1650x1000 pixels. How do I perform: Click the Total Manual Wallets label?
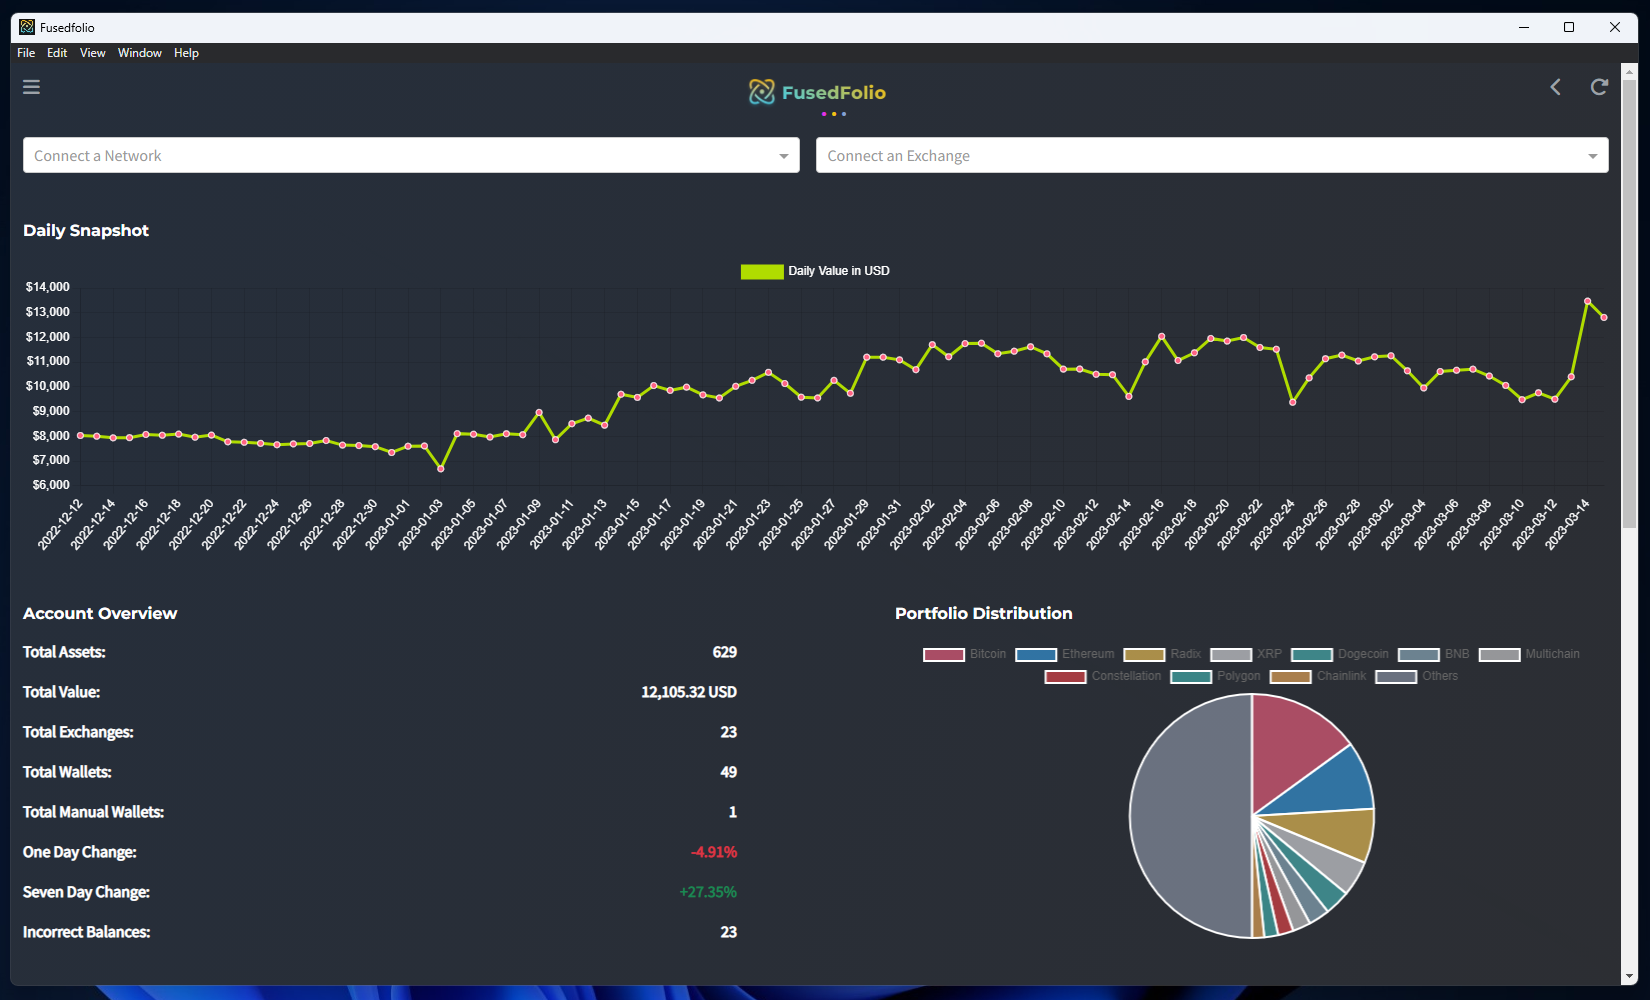coord(93,812)
